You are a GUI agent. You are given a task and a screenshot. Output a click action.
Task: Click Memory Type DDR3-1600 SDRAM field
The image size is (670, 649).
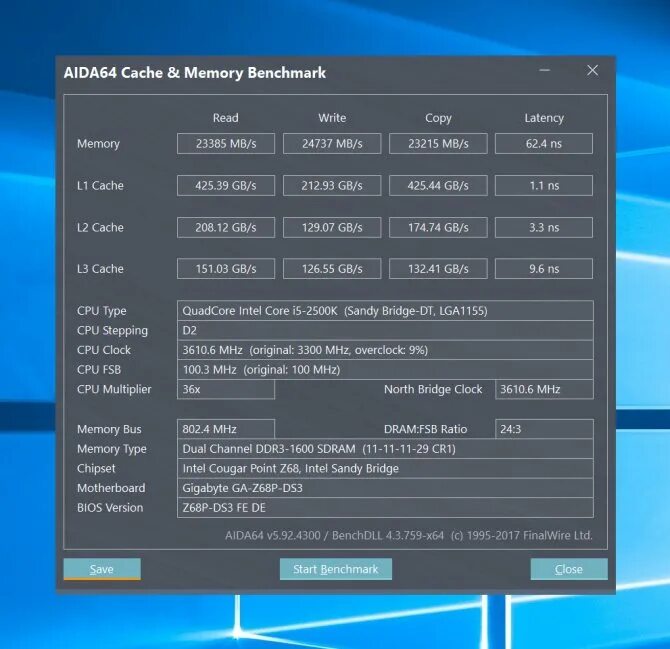[385, 449]
